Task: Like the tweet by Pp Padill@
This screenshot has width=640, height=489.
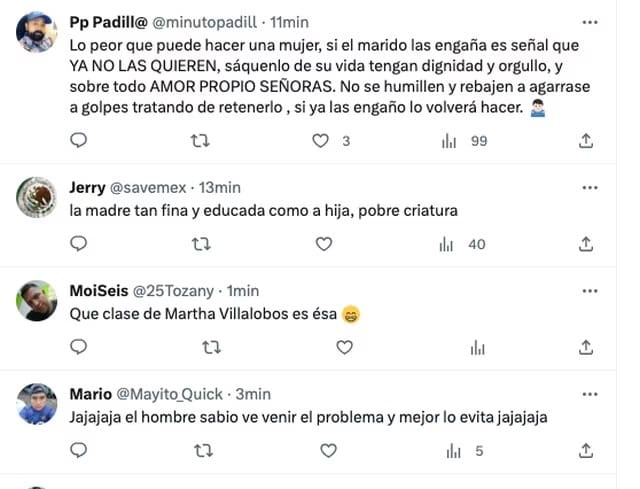Action: point(321,141)
